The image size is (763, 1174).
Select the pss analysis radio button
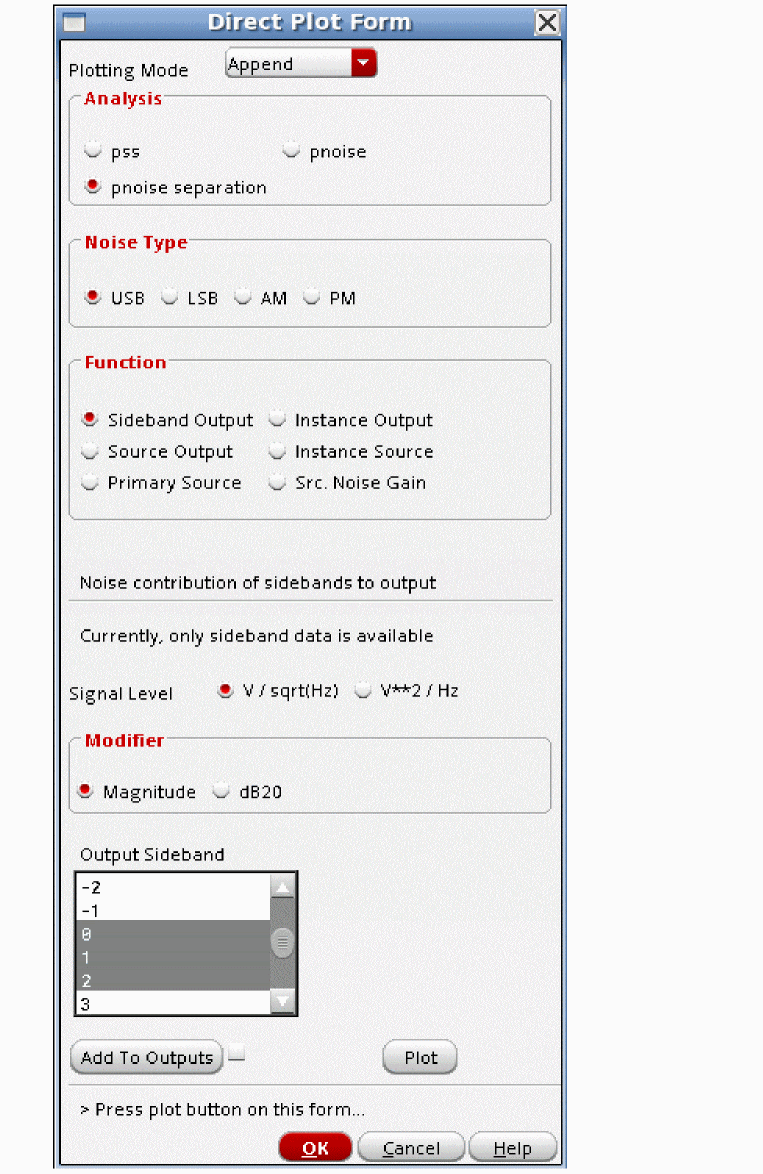coord(93,150)
